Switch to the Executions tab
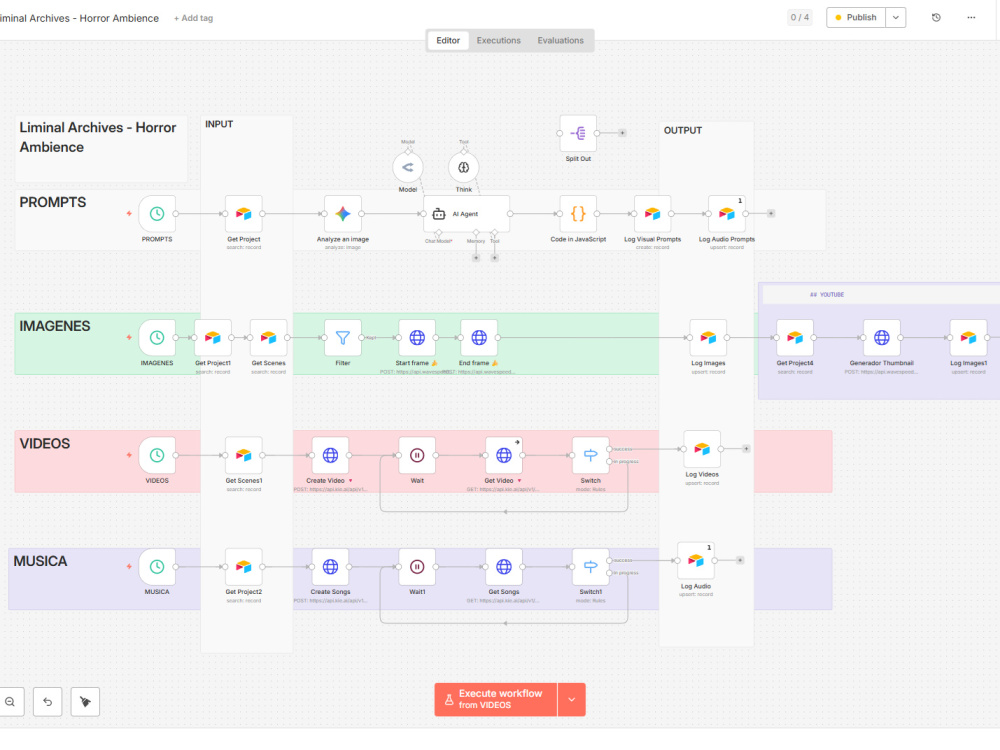Screen dimensions: 1000x750 click(499, 40)
